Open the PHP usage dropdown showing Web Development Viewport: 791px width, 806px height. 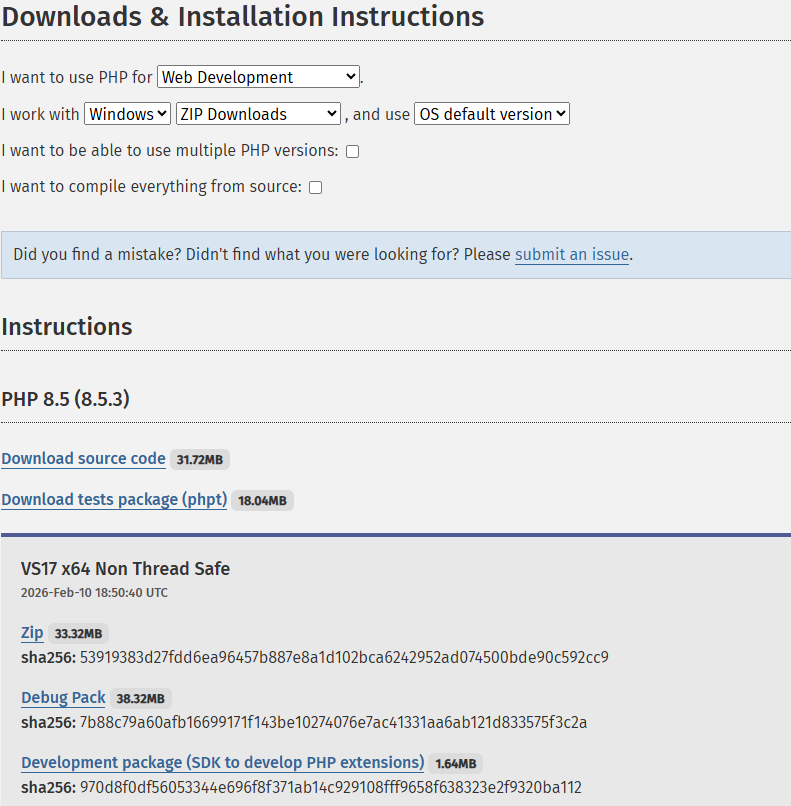pos(258,77)
